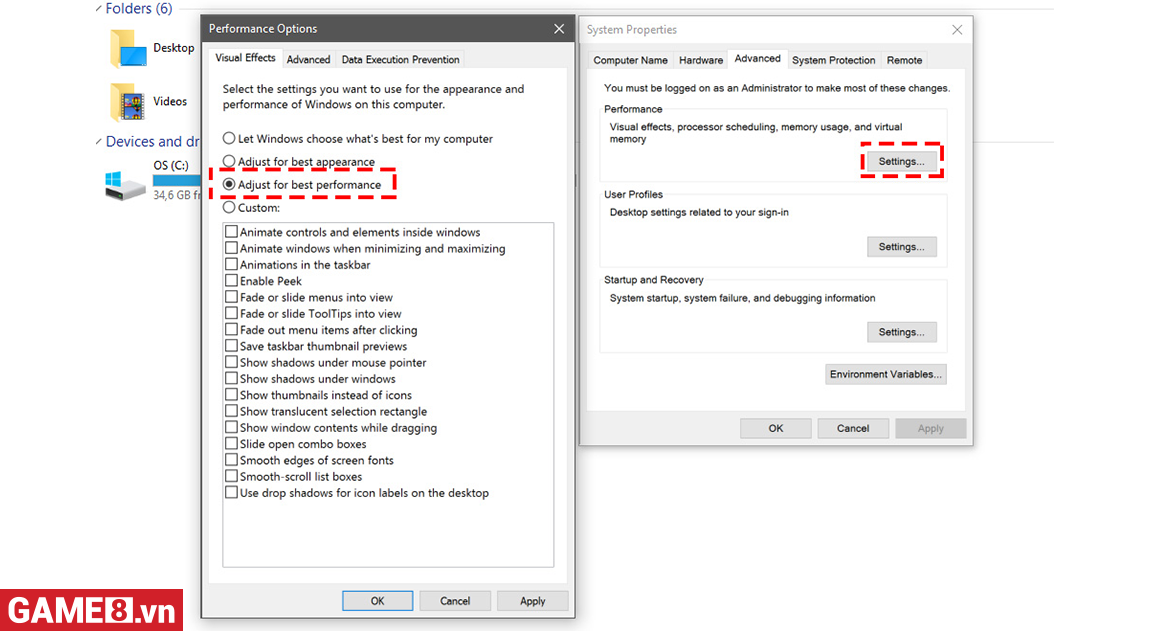Close the System Properties window
The width and height of the screenshot is (1151, 631).
(957, 30)
